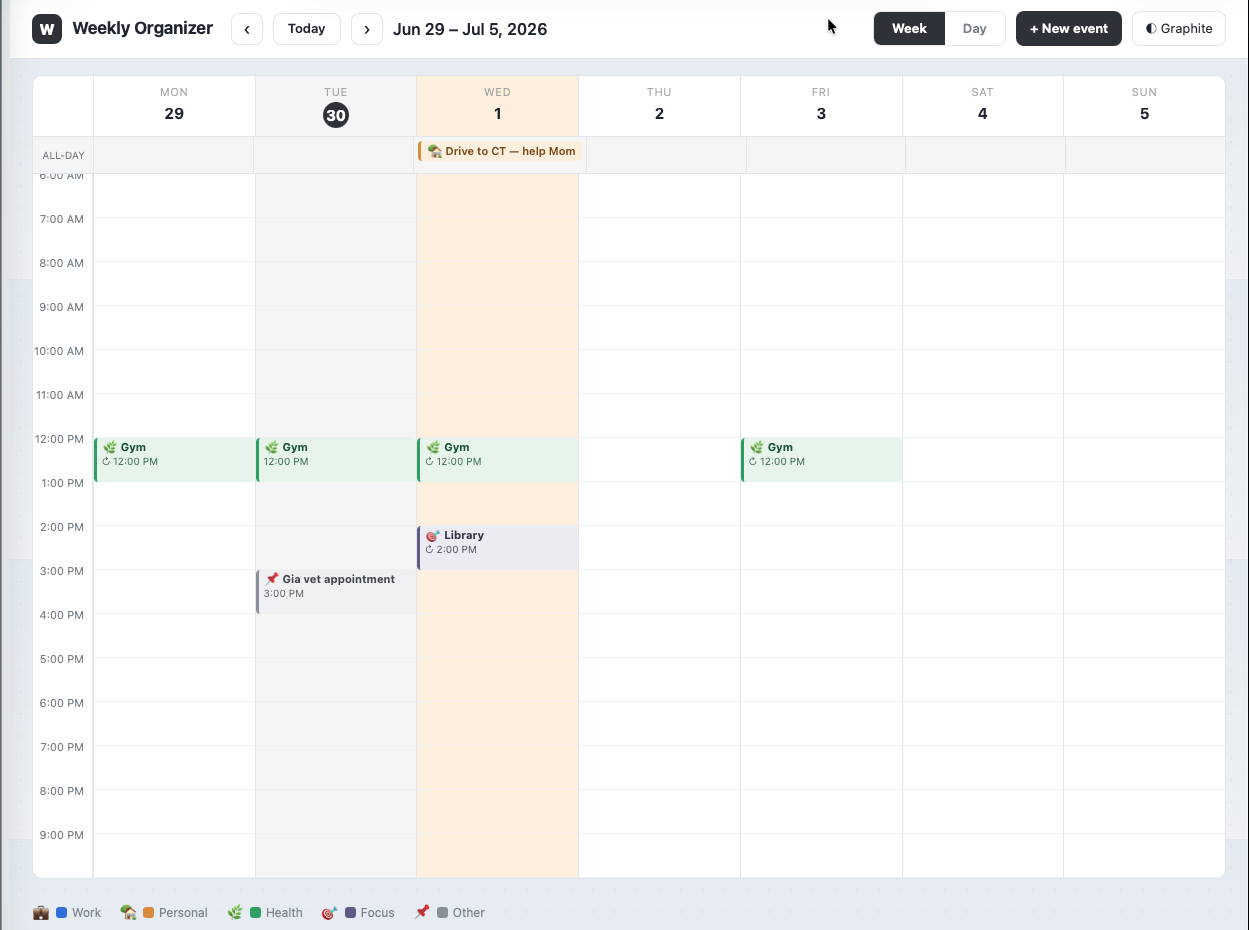Select the THU 2 day header
The image size is (1249, 930).
point(659,105)
